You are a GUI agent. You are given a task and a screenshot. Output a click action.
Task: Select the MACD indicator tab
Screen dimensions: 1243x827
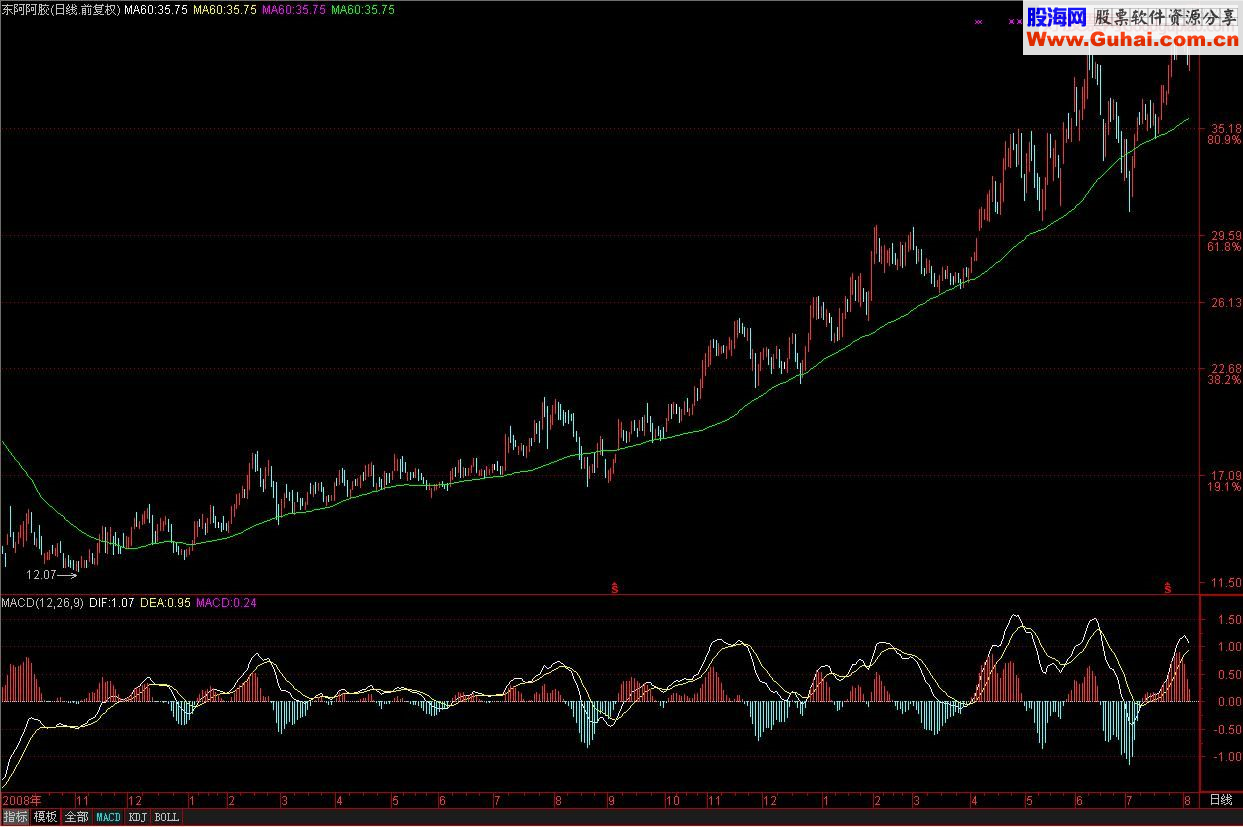pyautogui.click(x=108, y=817)
